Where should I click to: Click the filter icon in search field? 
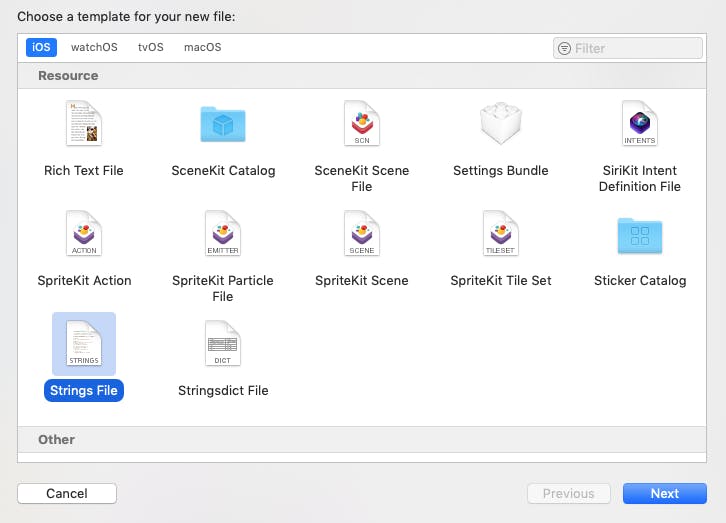564,48
